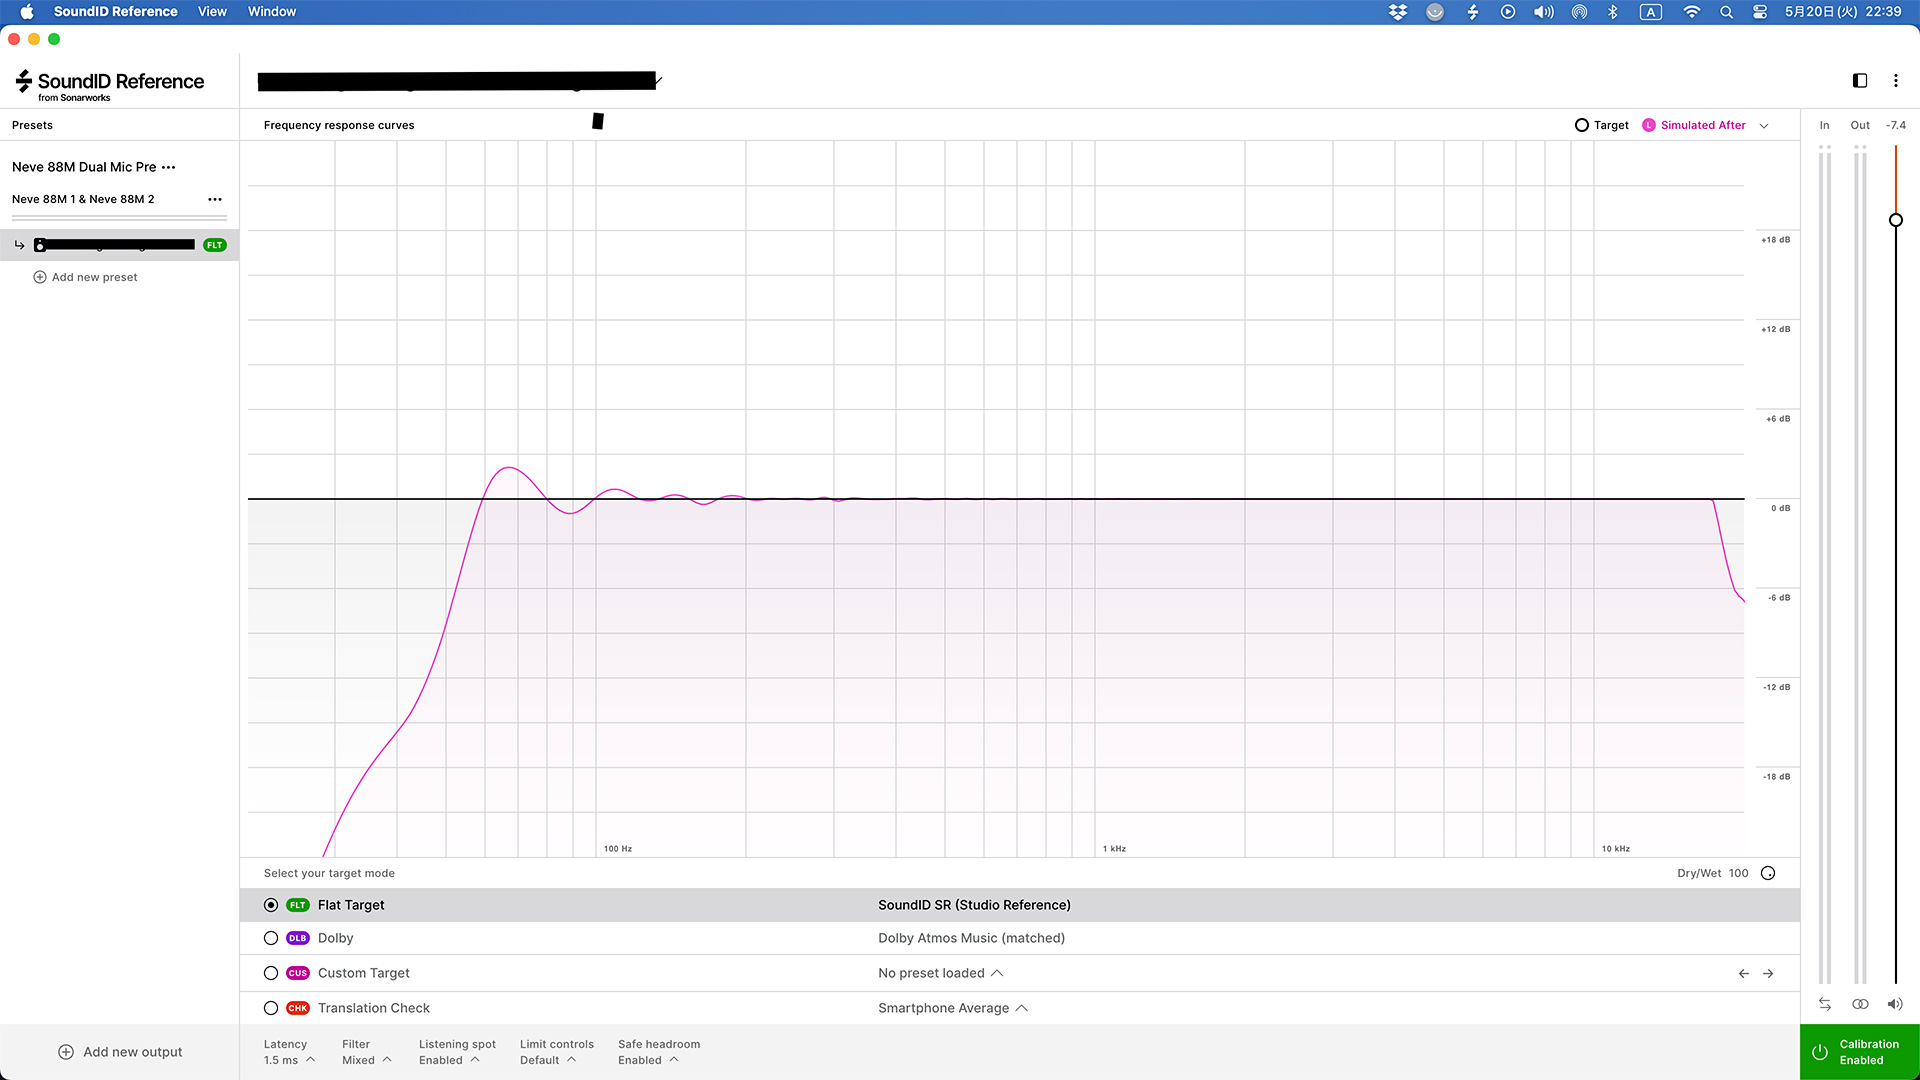
Task: Go to previous custom target preset arrow
Action: (x=1744, y=973)
